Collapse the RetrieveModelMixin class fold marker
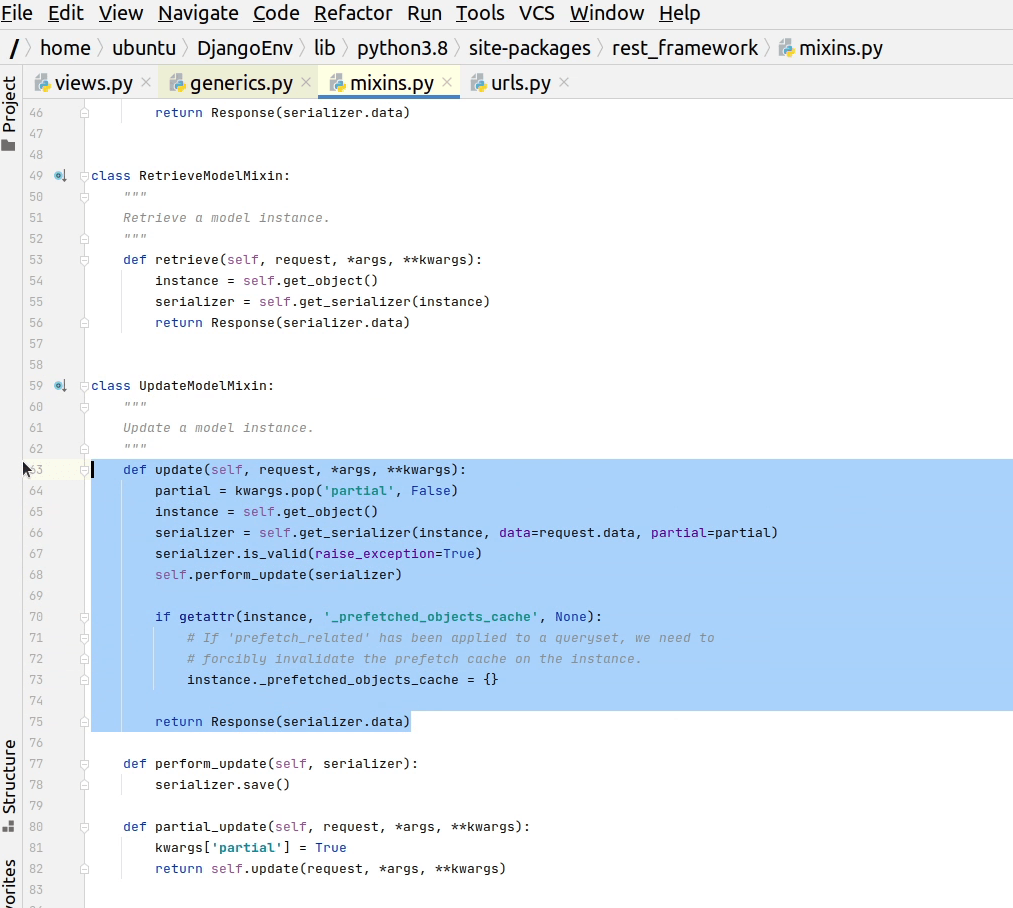Screen dimensions: 1013x908 [x=85, y=176]
